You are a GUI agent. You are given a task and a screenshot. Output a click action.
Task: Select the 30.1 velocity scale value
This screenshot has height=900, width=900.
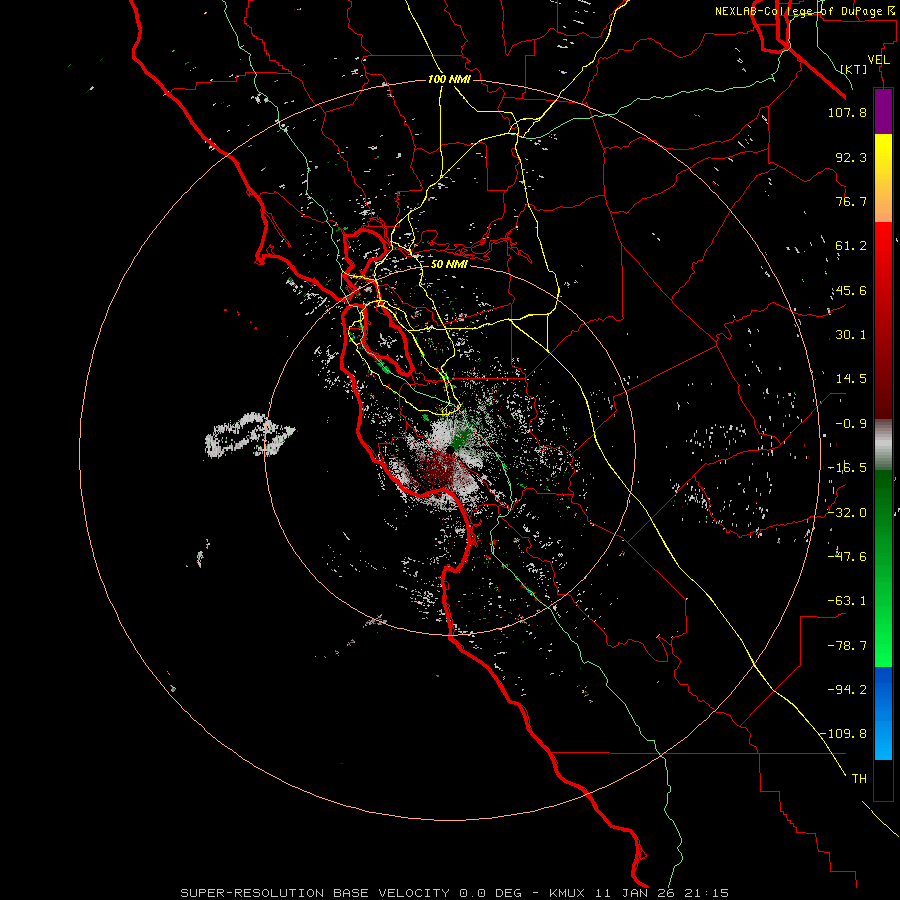click(851, 335)
